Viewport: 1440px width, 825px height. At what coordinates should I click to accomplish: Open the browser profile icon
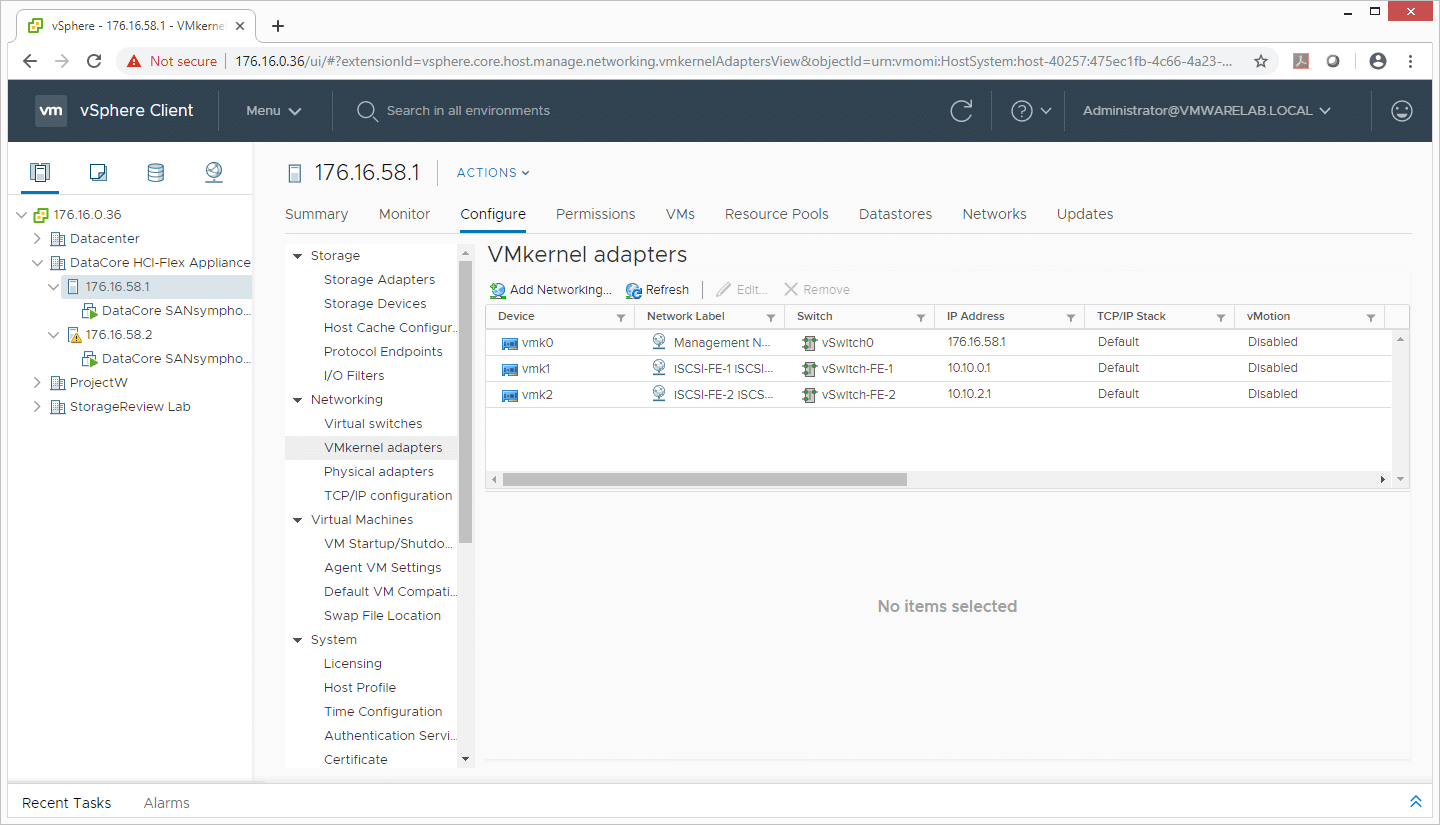[x=1378, y=61]
